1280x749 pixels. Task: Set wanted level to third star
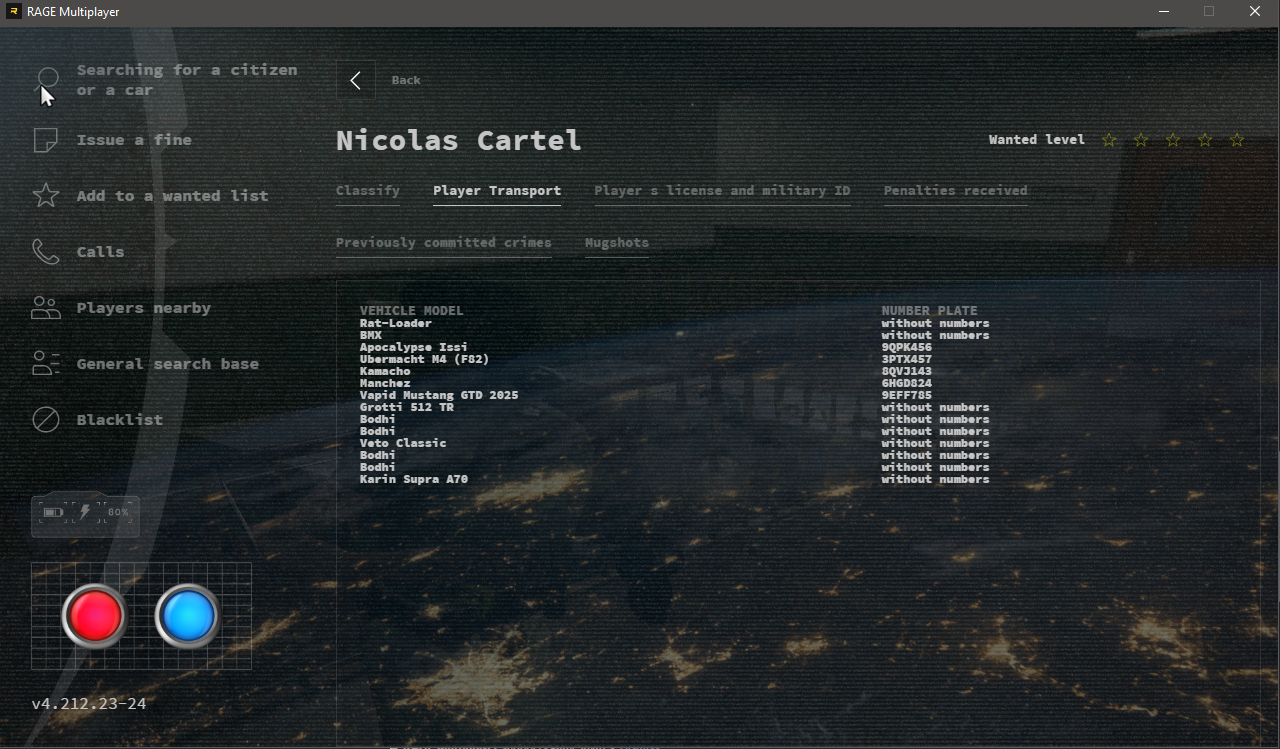pyautogui.click(x=1173, y=140)
